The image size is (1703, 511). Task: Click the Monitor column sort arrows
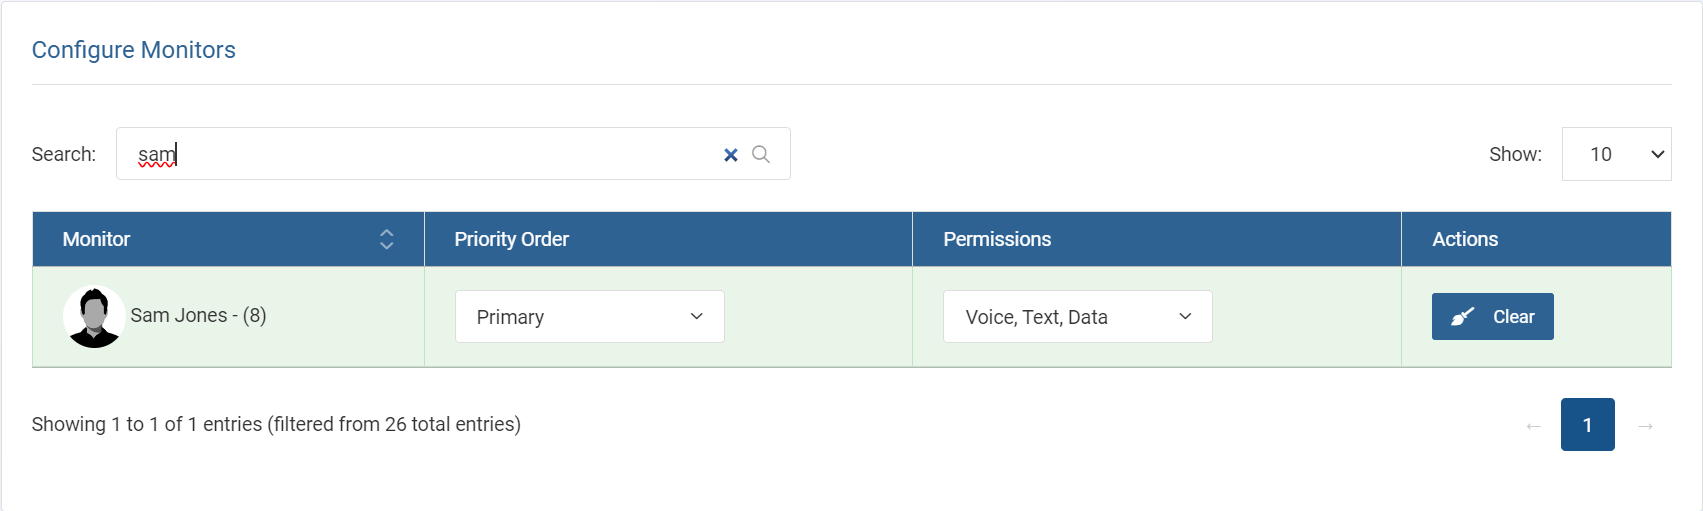click(386, 239)
